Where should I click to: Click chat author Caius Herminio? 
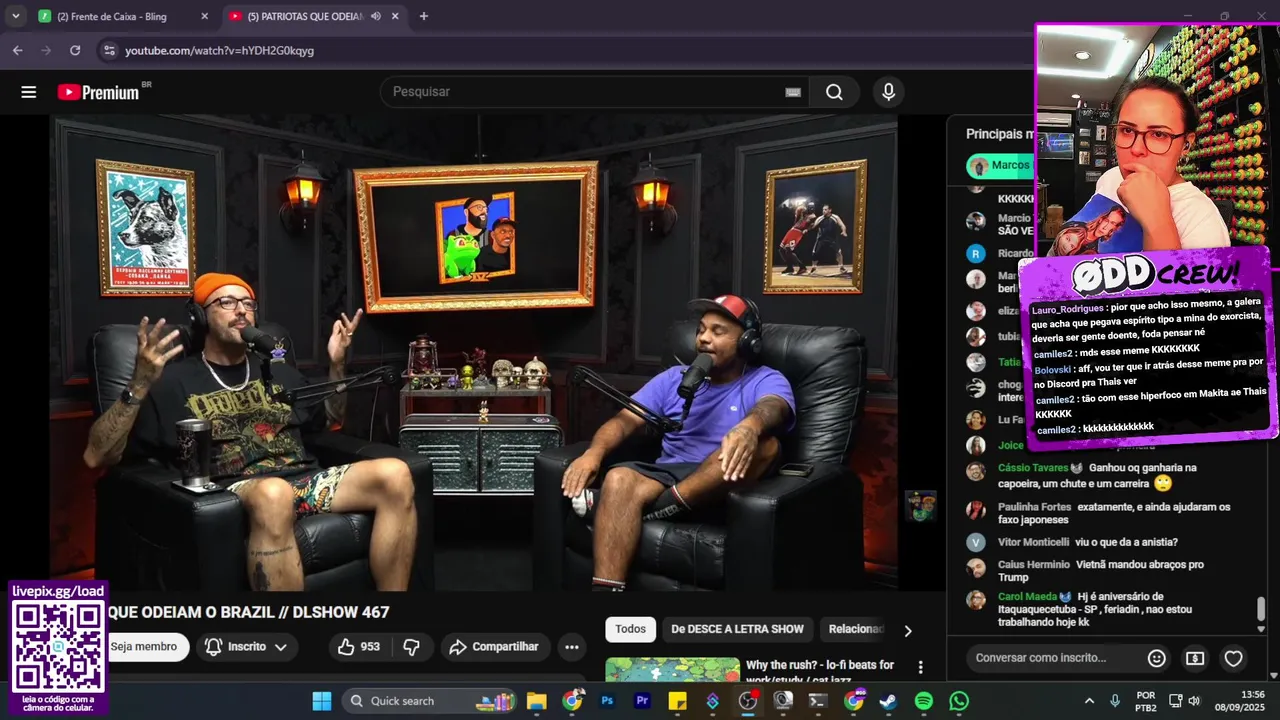pos(1033,564)
